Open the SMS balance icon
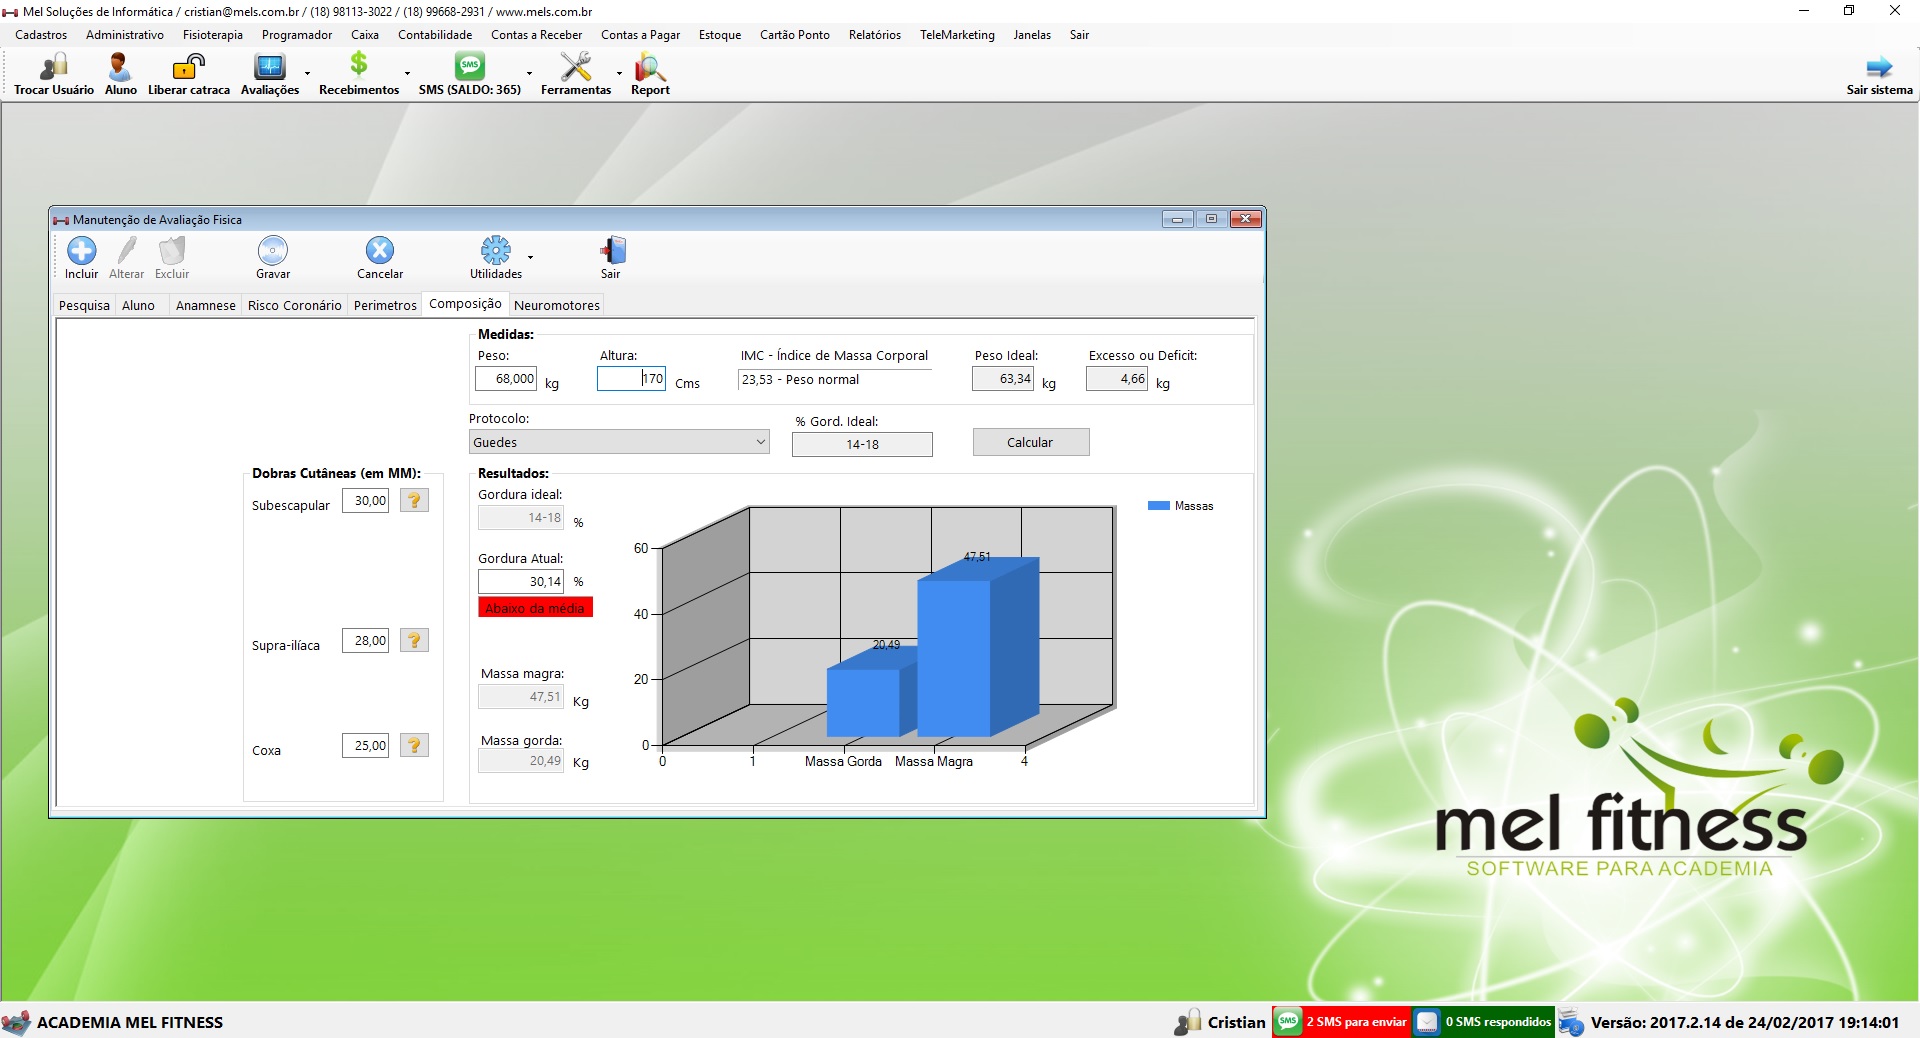 tap(469, 67)
